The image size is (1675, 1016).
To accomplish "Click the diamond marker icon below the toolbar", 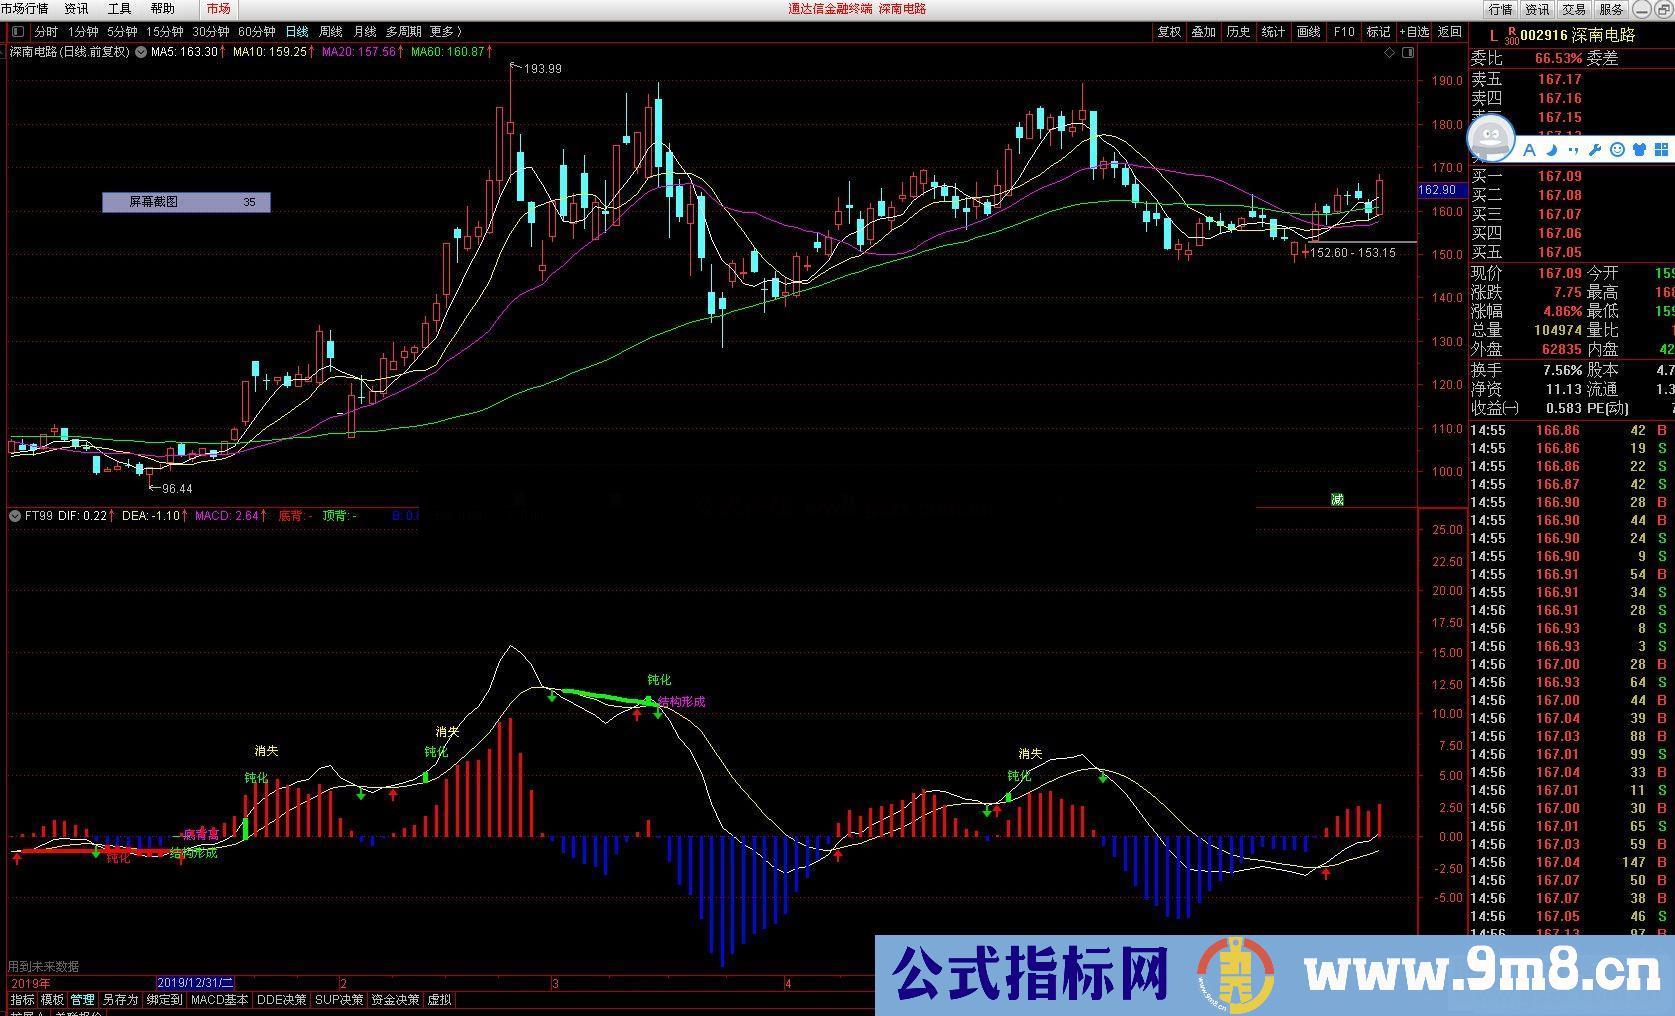I will [x=1389, y=52].
